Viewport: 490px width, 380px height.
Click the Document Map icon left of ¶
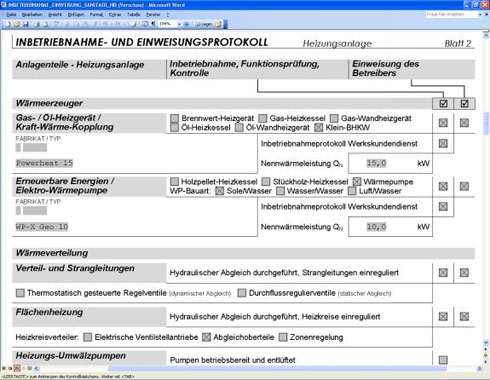tap(145, 24)
